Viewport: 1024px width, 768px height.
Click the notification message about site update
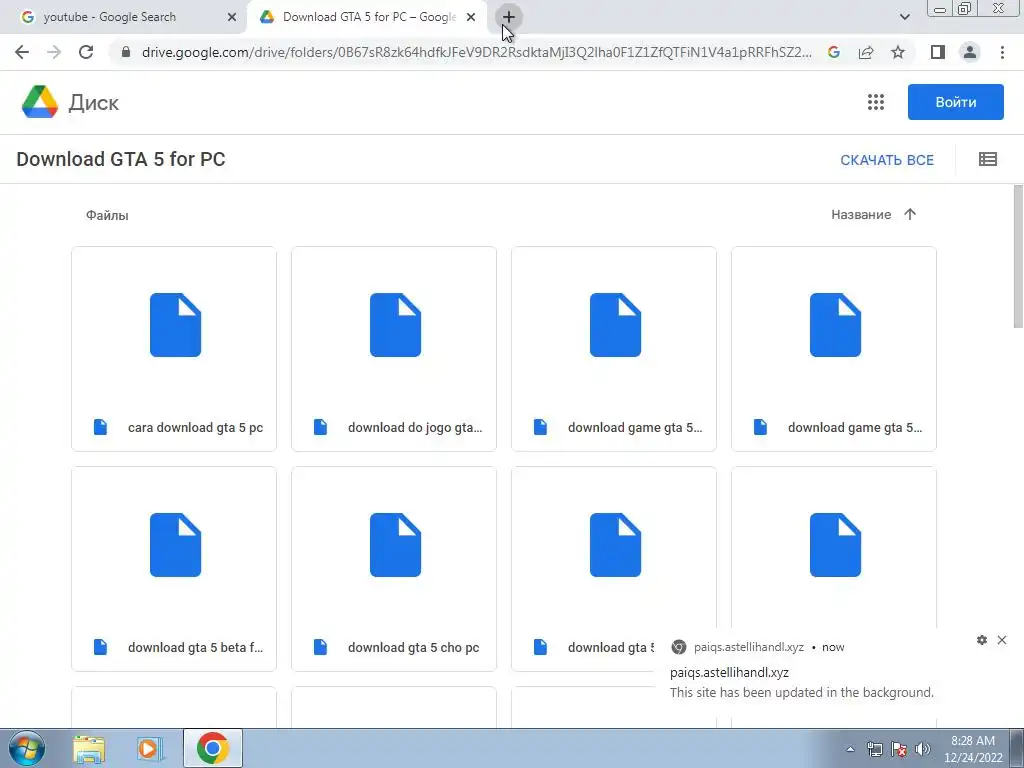coord(801,692)
